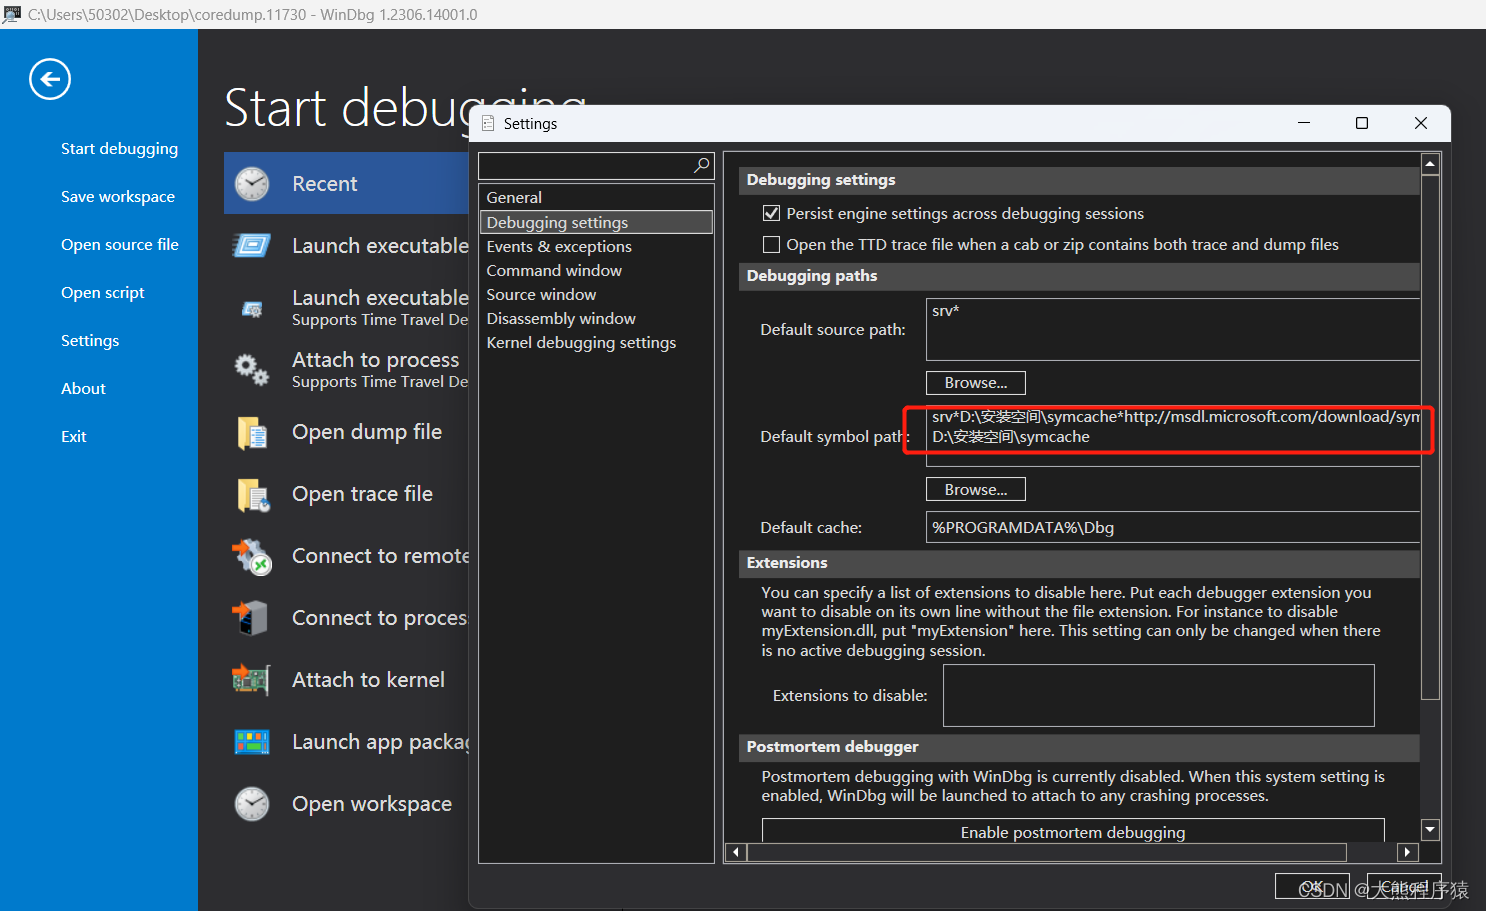Select Attach to kernel
Viewport: 1486px width, 911px height.
pyautogui.click(x=368, y=680)
